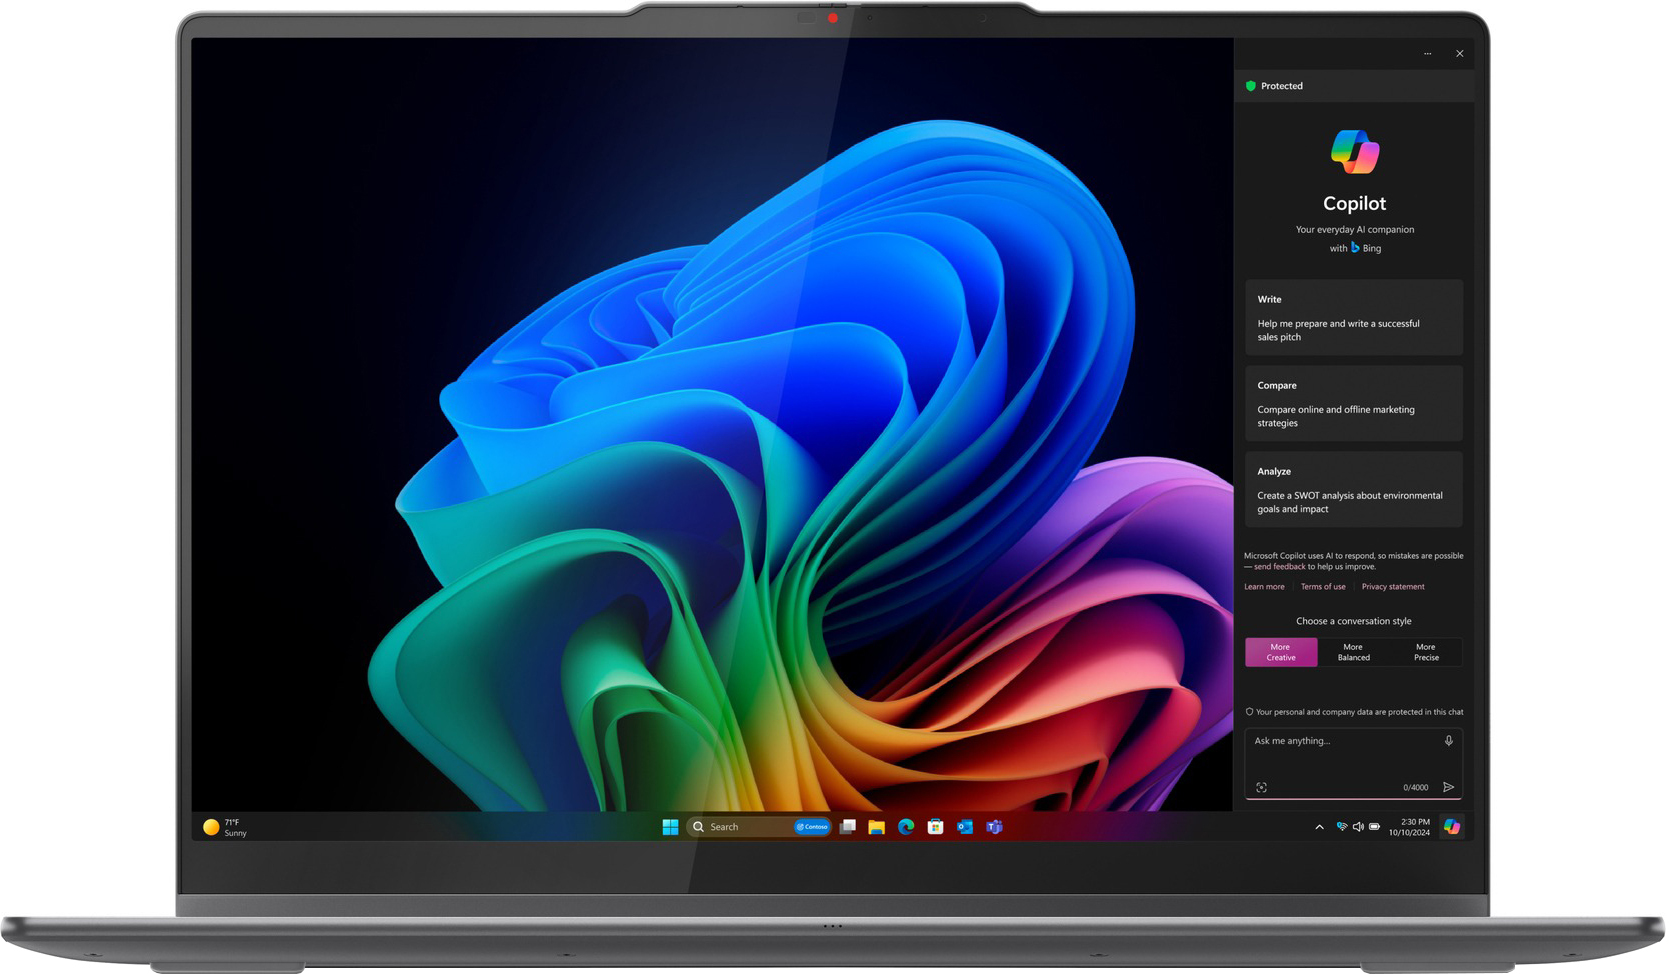Click the send message icon in Copilot
Screen dimensions: 1669x974
tap(1449, 788)
